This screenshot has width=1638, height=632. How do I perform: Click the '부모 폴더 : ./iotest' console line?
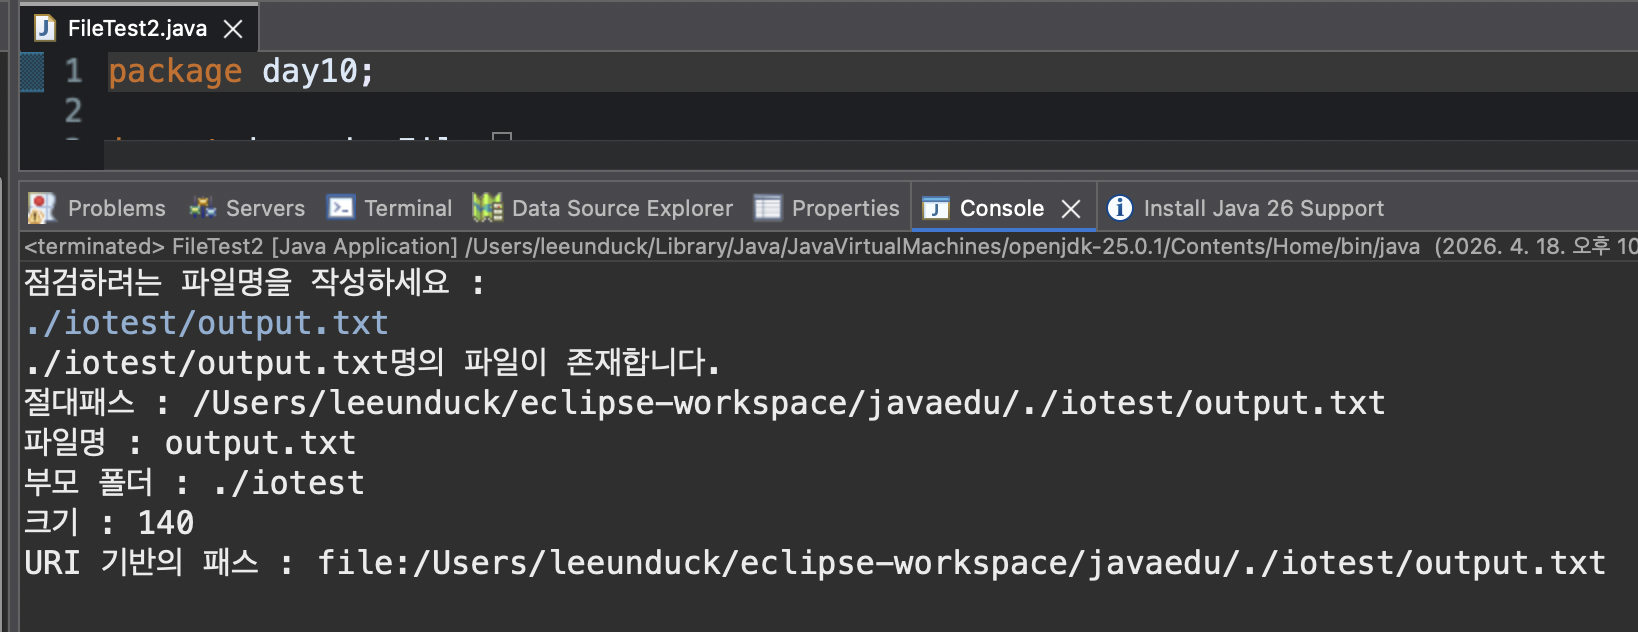[194, 482]
